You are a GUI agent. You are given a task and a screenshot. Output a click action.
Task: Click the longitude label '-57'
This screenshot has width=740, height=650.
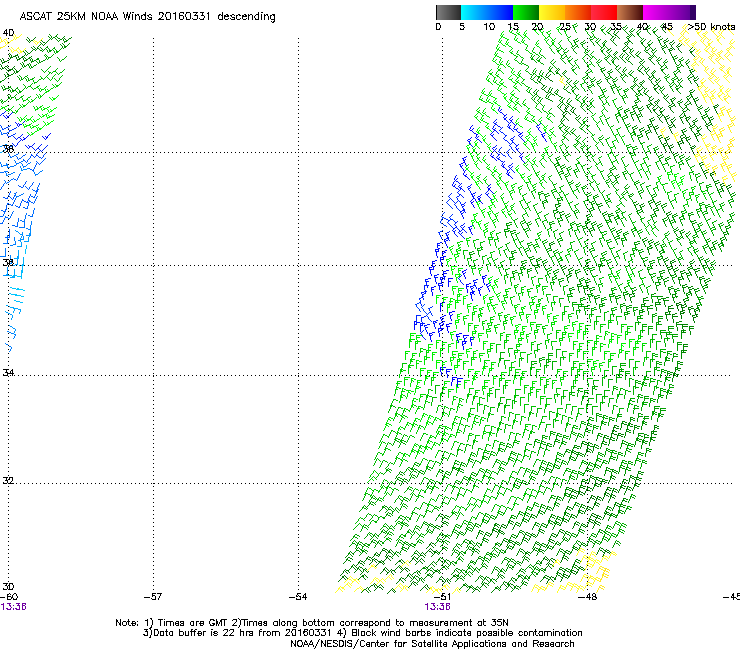pos(153,597)
